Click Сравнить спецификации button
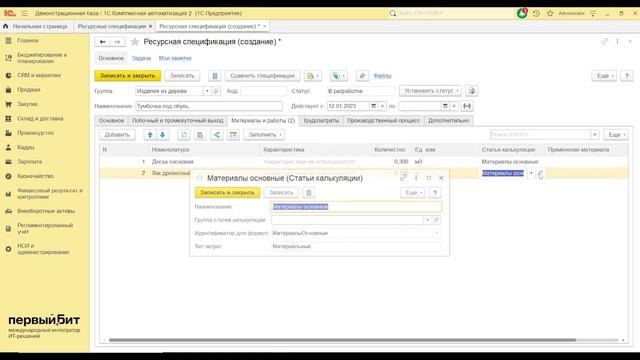640x360 pixels. (262, 76)
